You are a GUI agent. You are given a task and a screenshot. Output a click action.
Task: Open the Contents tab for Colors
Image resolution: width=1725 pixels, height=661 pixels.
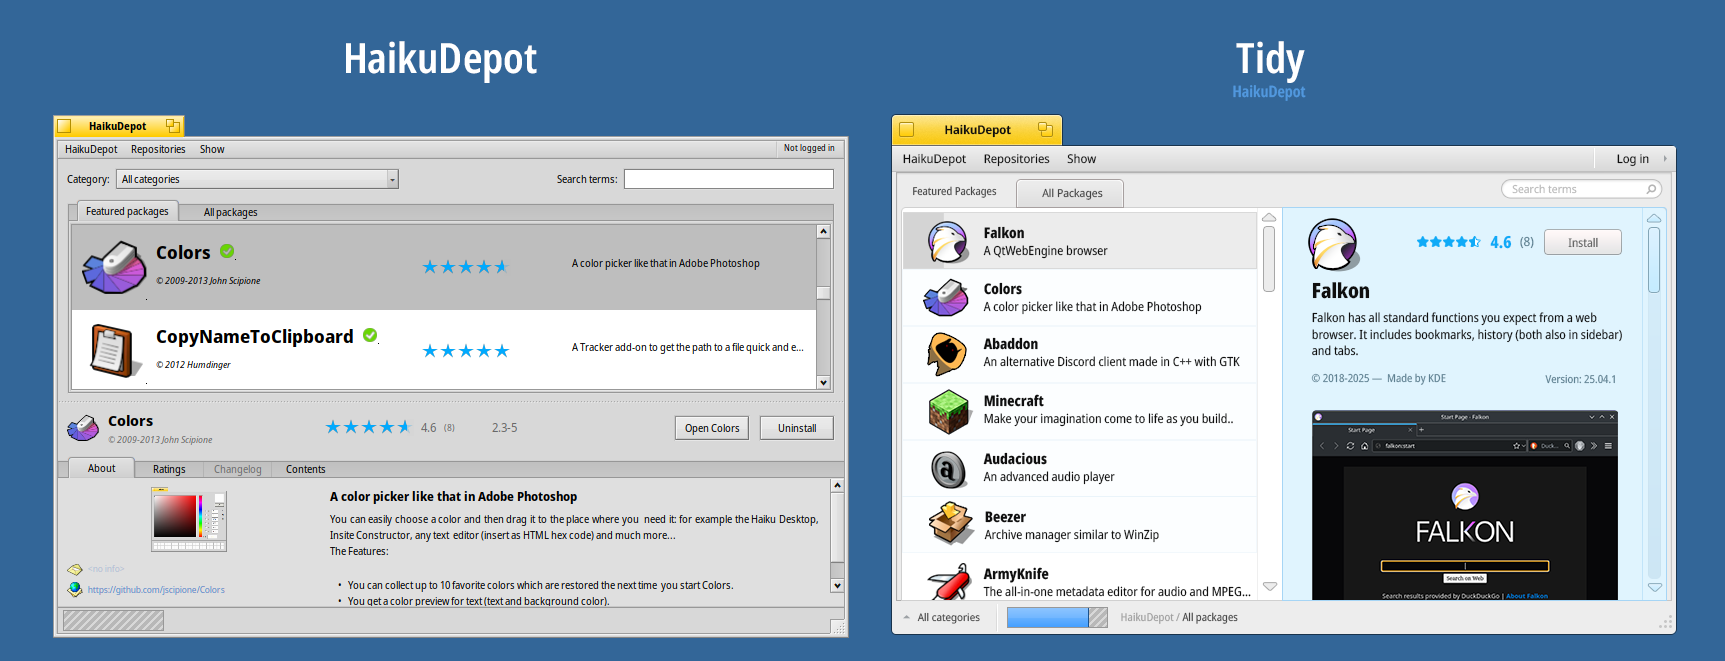click(x=305, y=469)
